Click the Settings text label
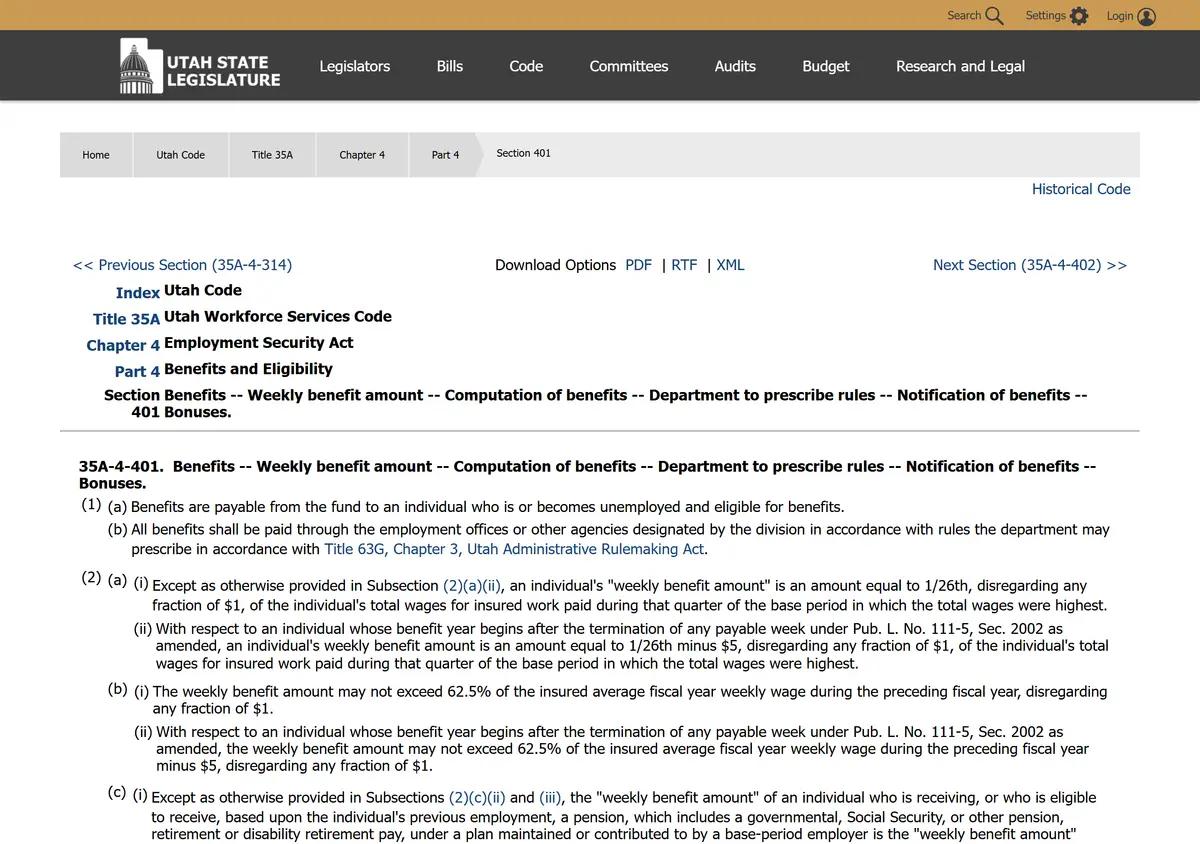The width and height of the screenshot is (1200, 844). 1046,15
